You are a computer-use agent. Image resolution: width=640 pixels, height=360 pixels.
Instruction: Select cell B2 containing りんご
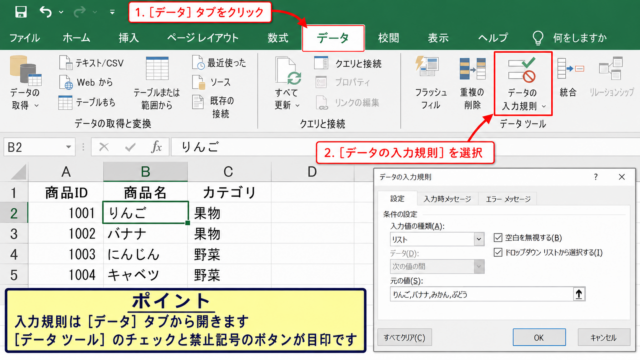pyautogui.click(x=145, y=213)
